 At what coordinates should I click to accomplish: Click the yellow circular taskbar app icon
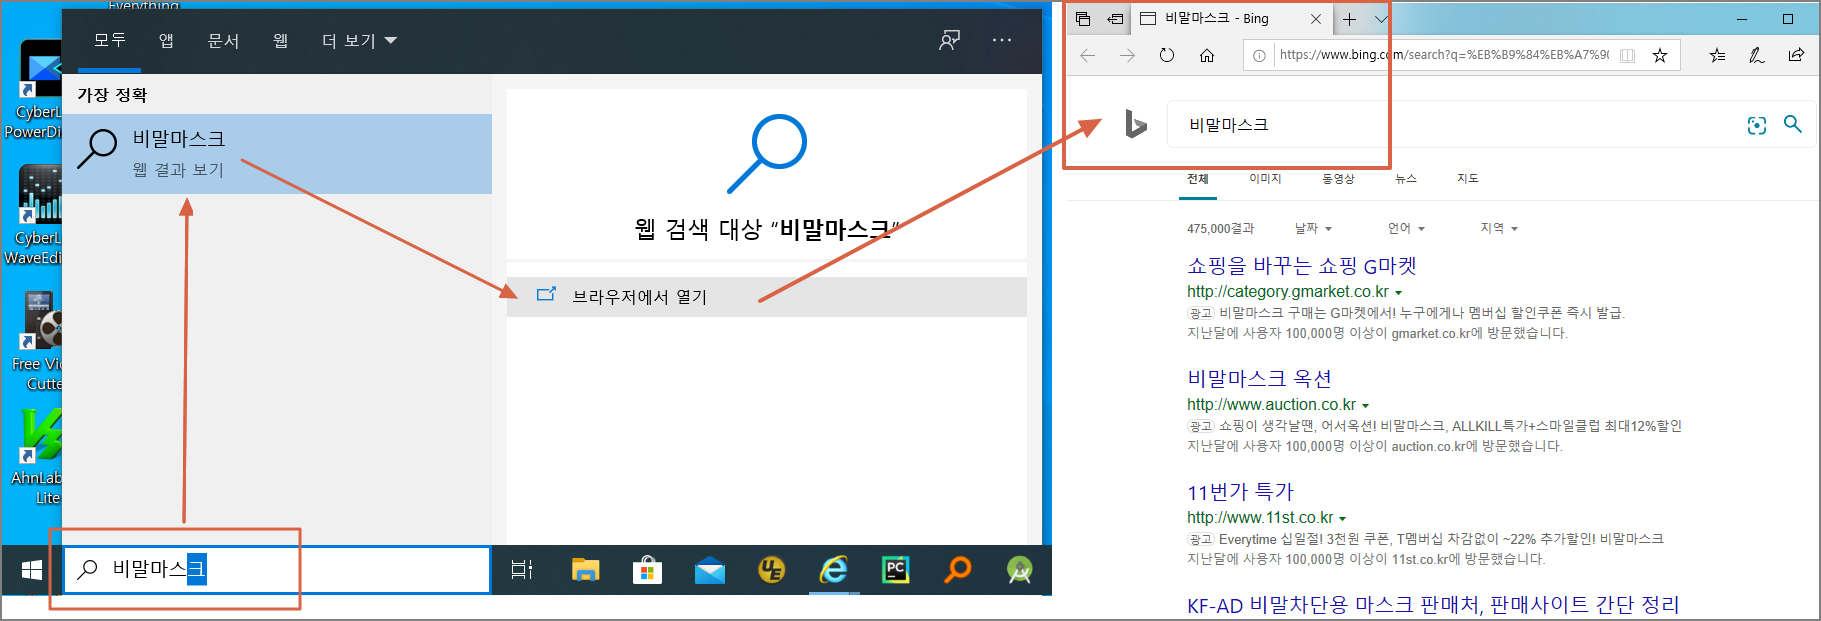click(771, 570)
